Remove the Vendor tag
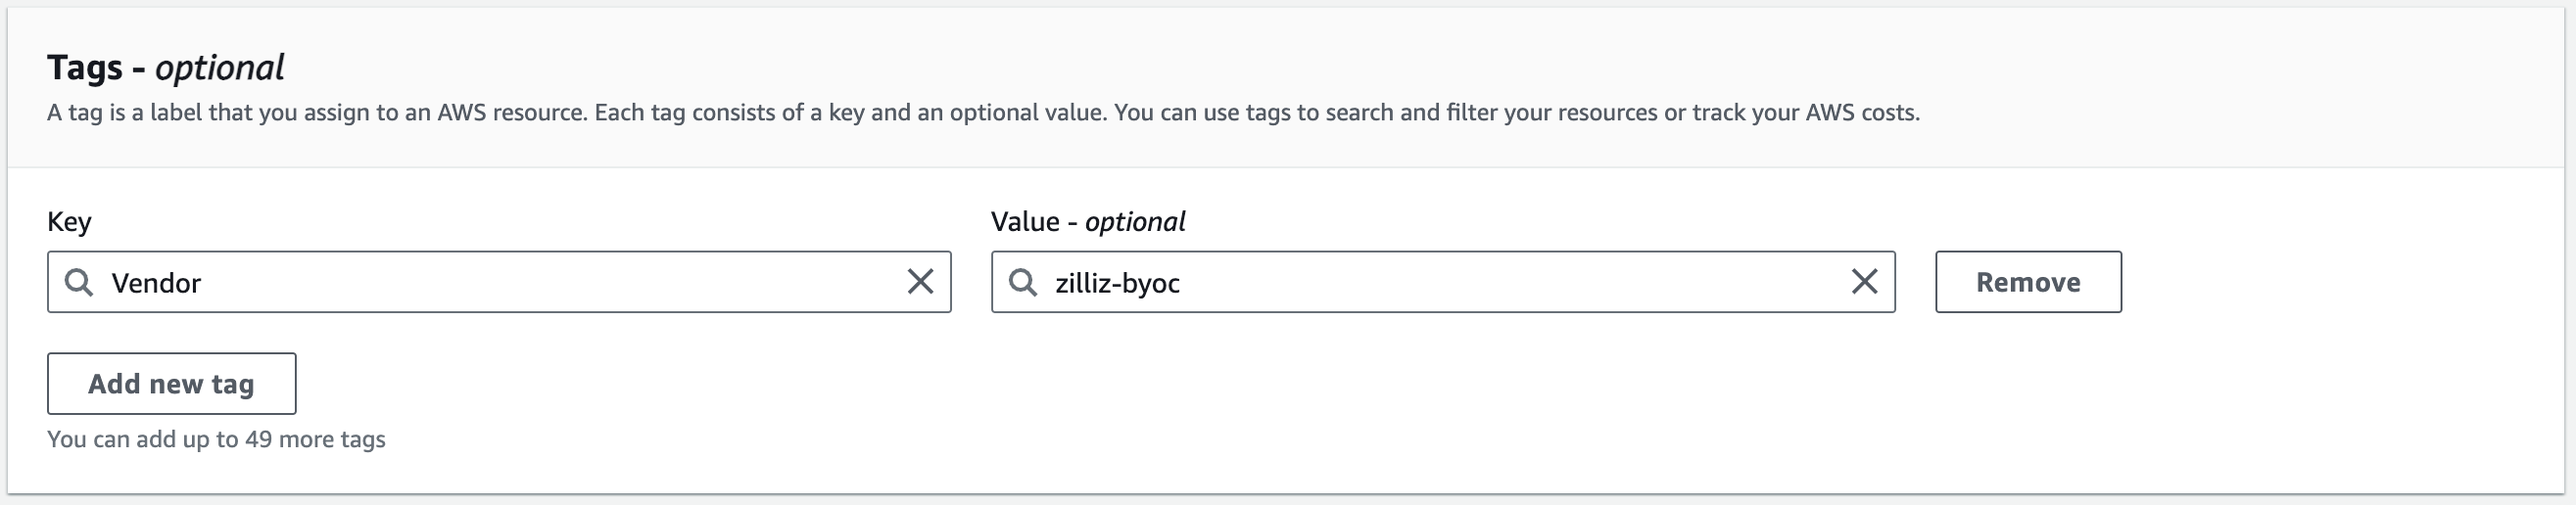 coord(2027,282)
